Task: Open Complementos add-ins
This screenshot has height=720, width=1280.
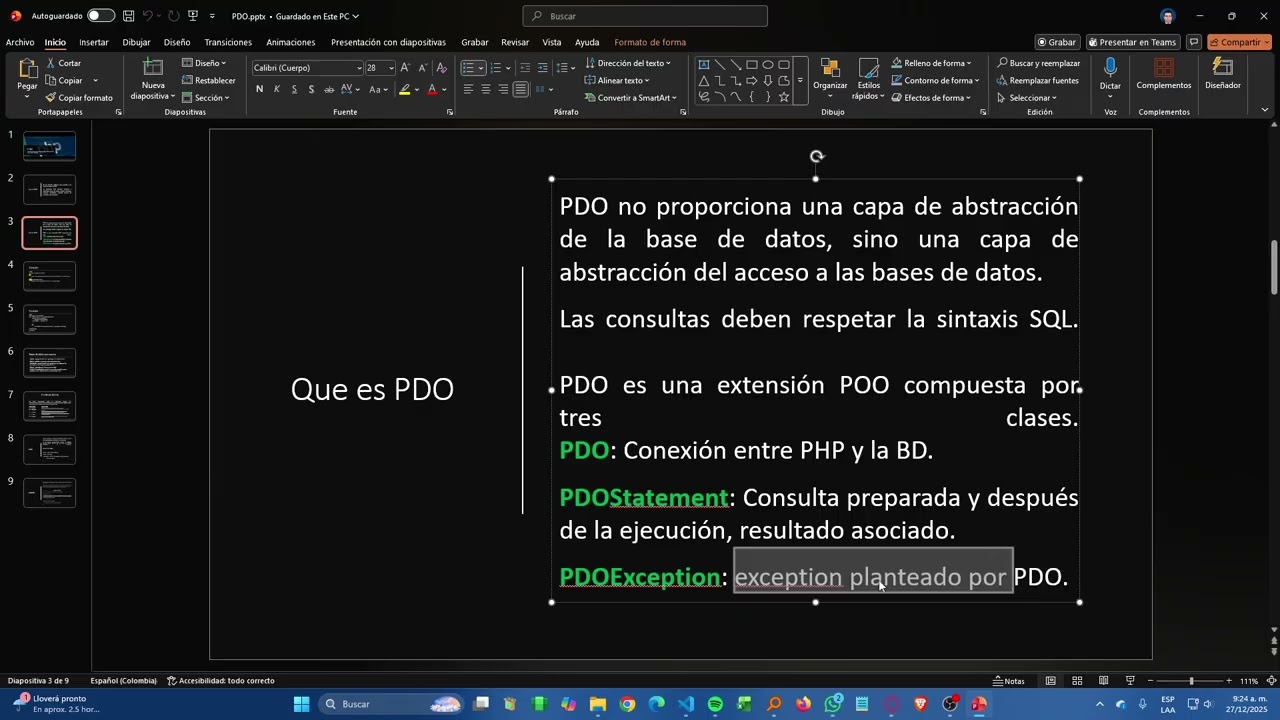Action: (1164, 74)
